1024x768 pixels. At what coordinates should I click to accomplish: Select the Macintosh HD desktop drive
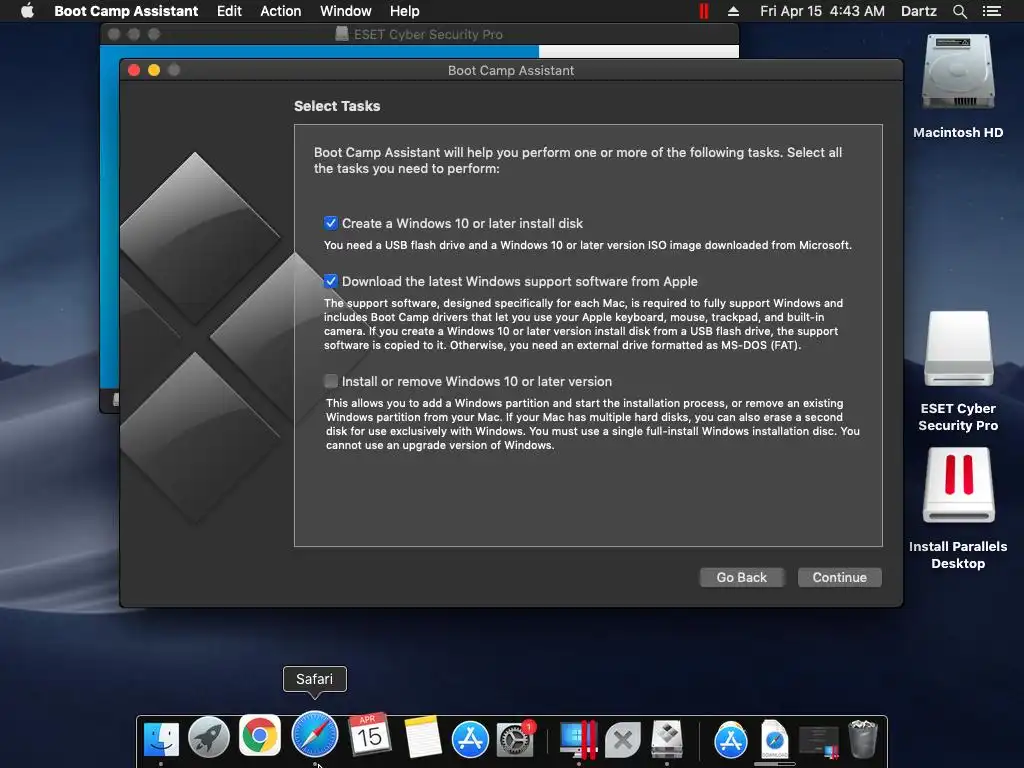pos(958,73)
